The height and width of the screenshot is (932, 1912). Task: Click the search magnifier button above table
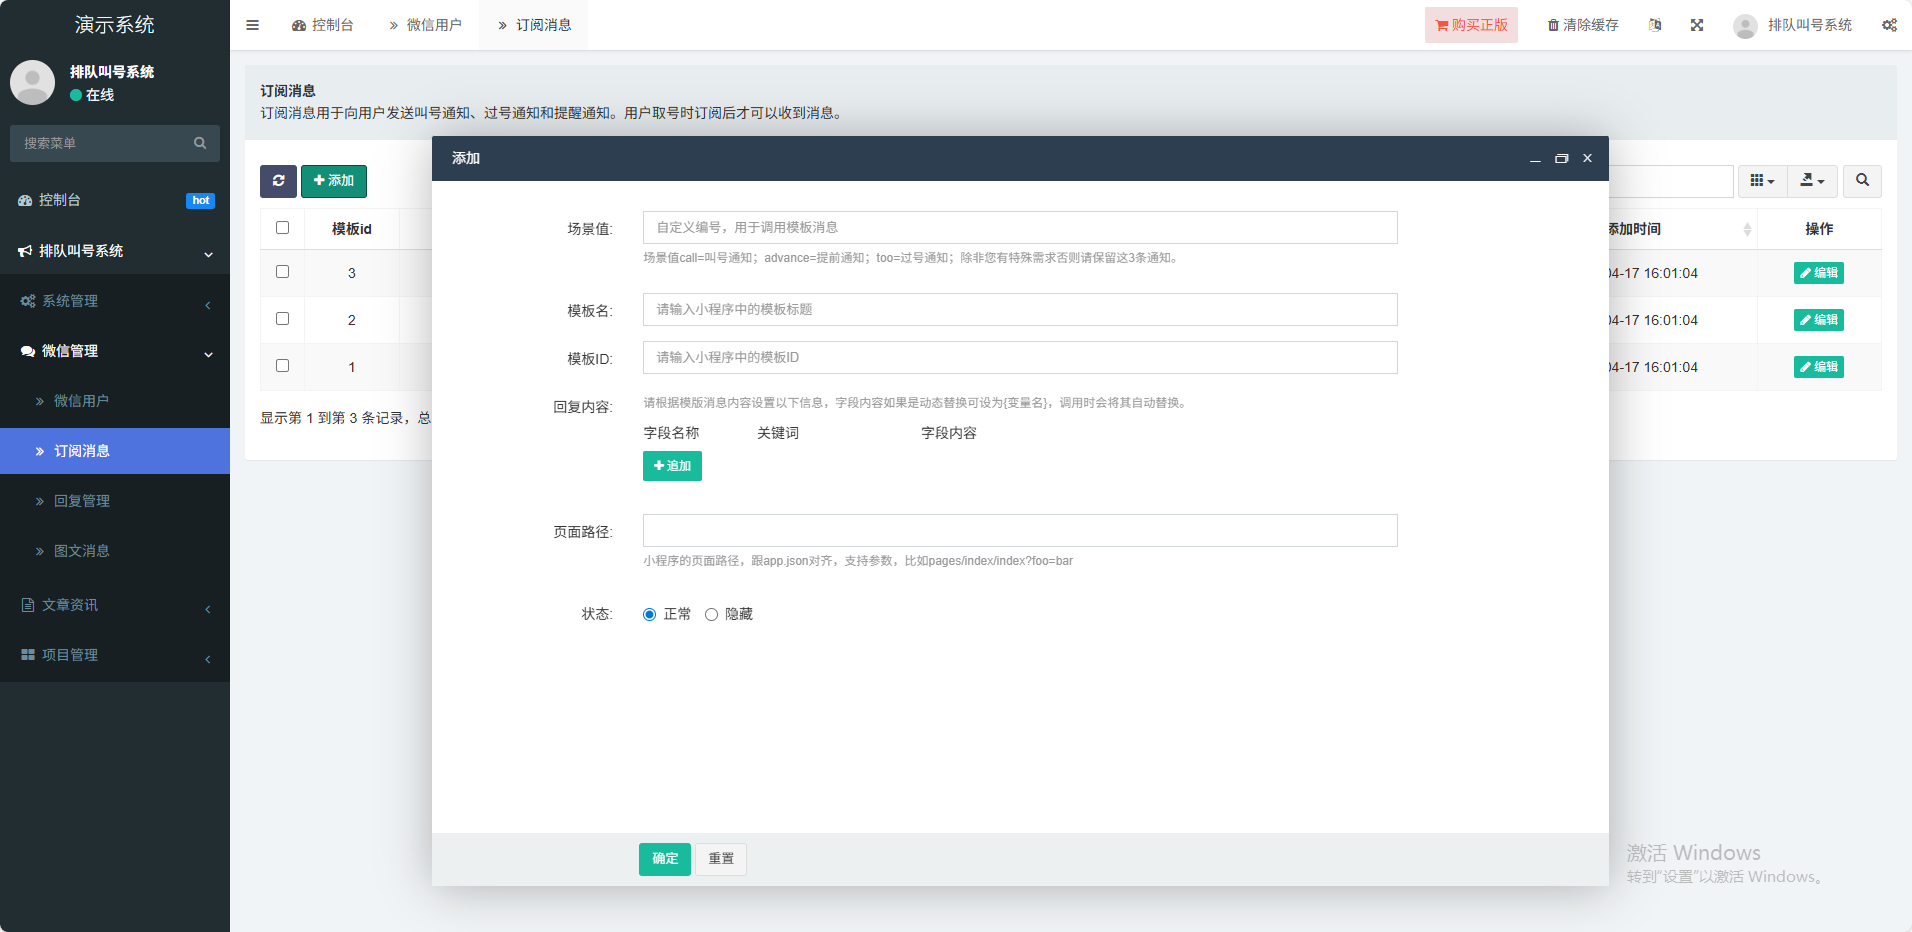pyautogui.click(x=1862, y=181)
